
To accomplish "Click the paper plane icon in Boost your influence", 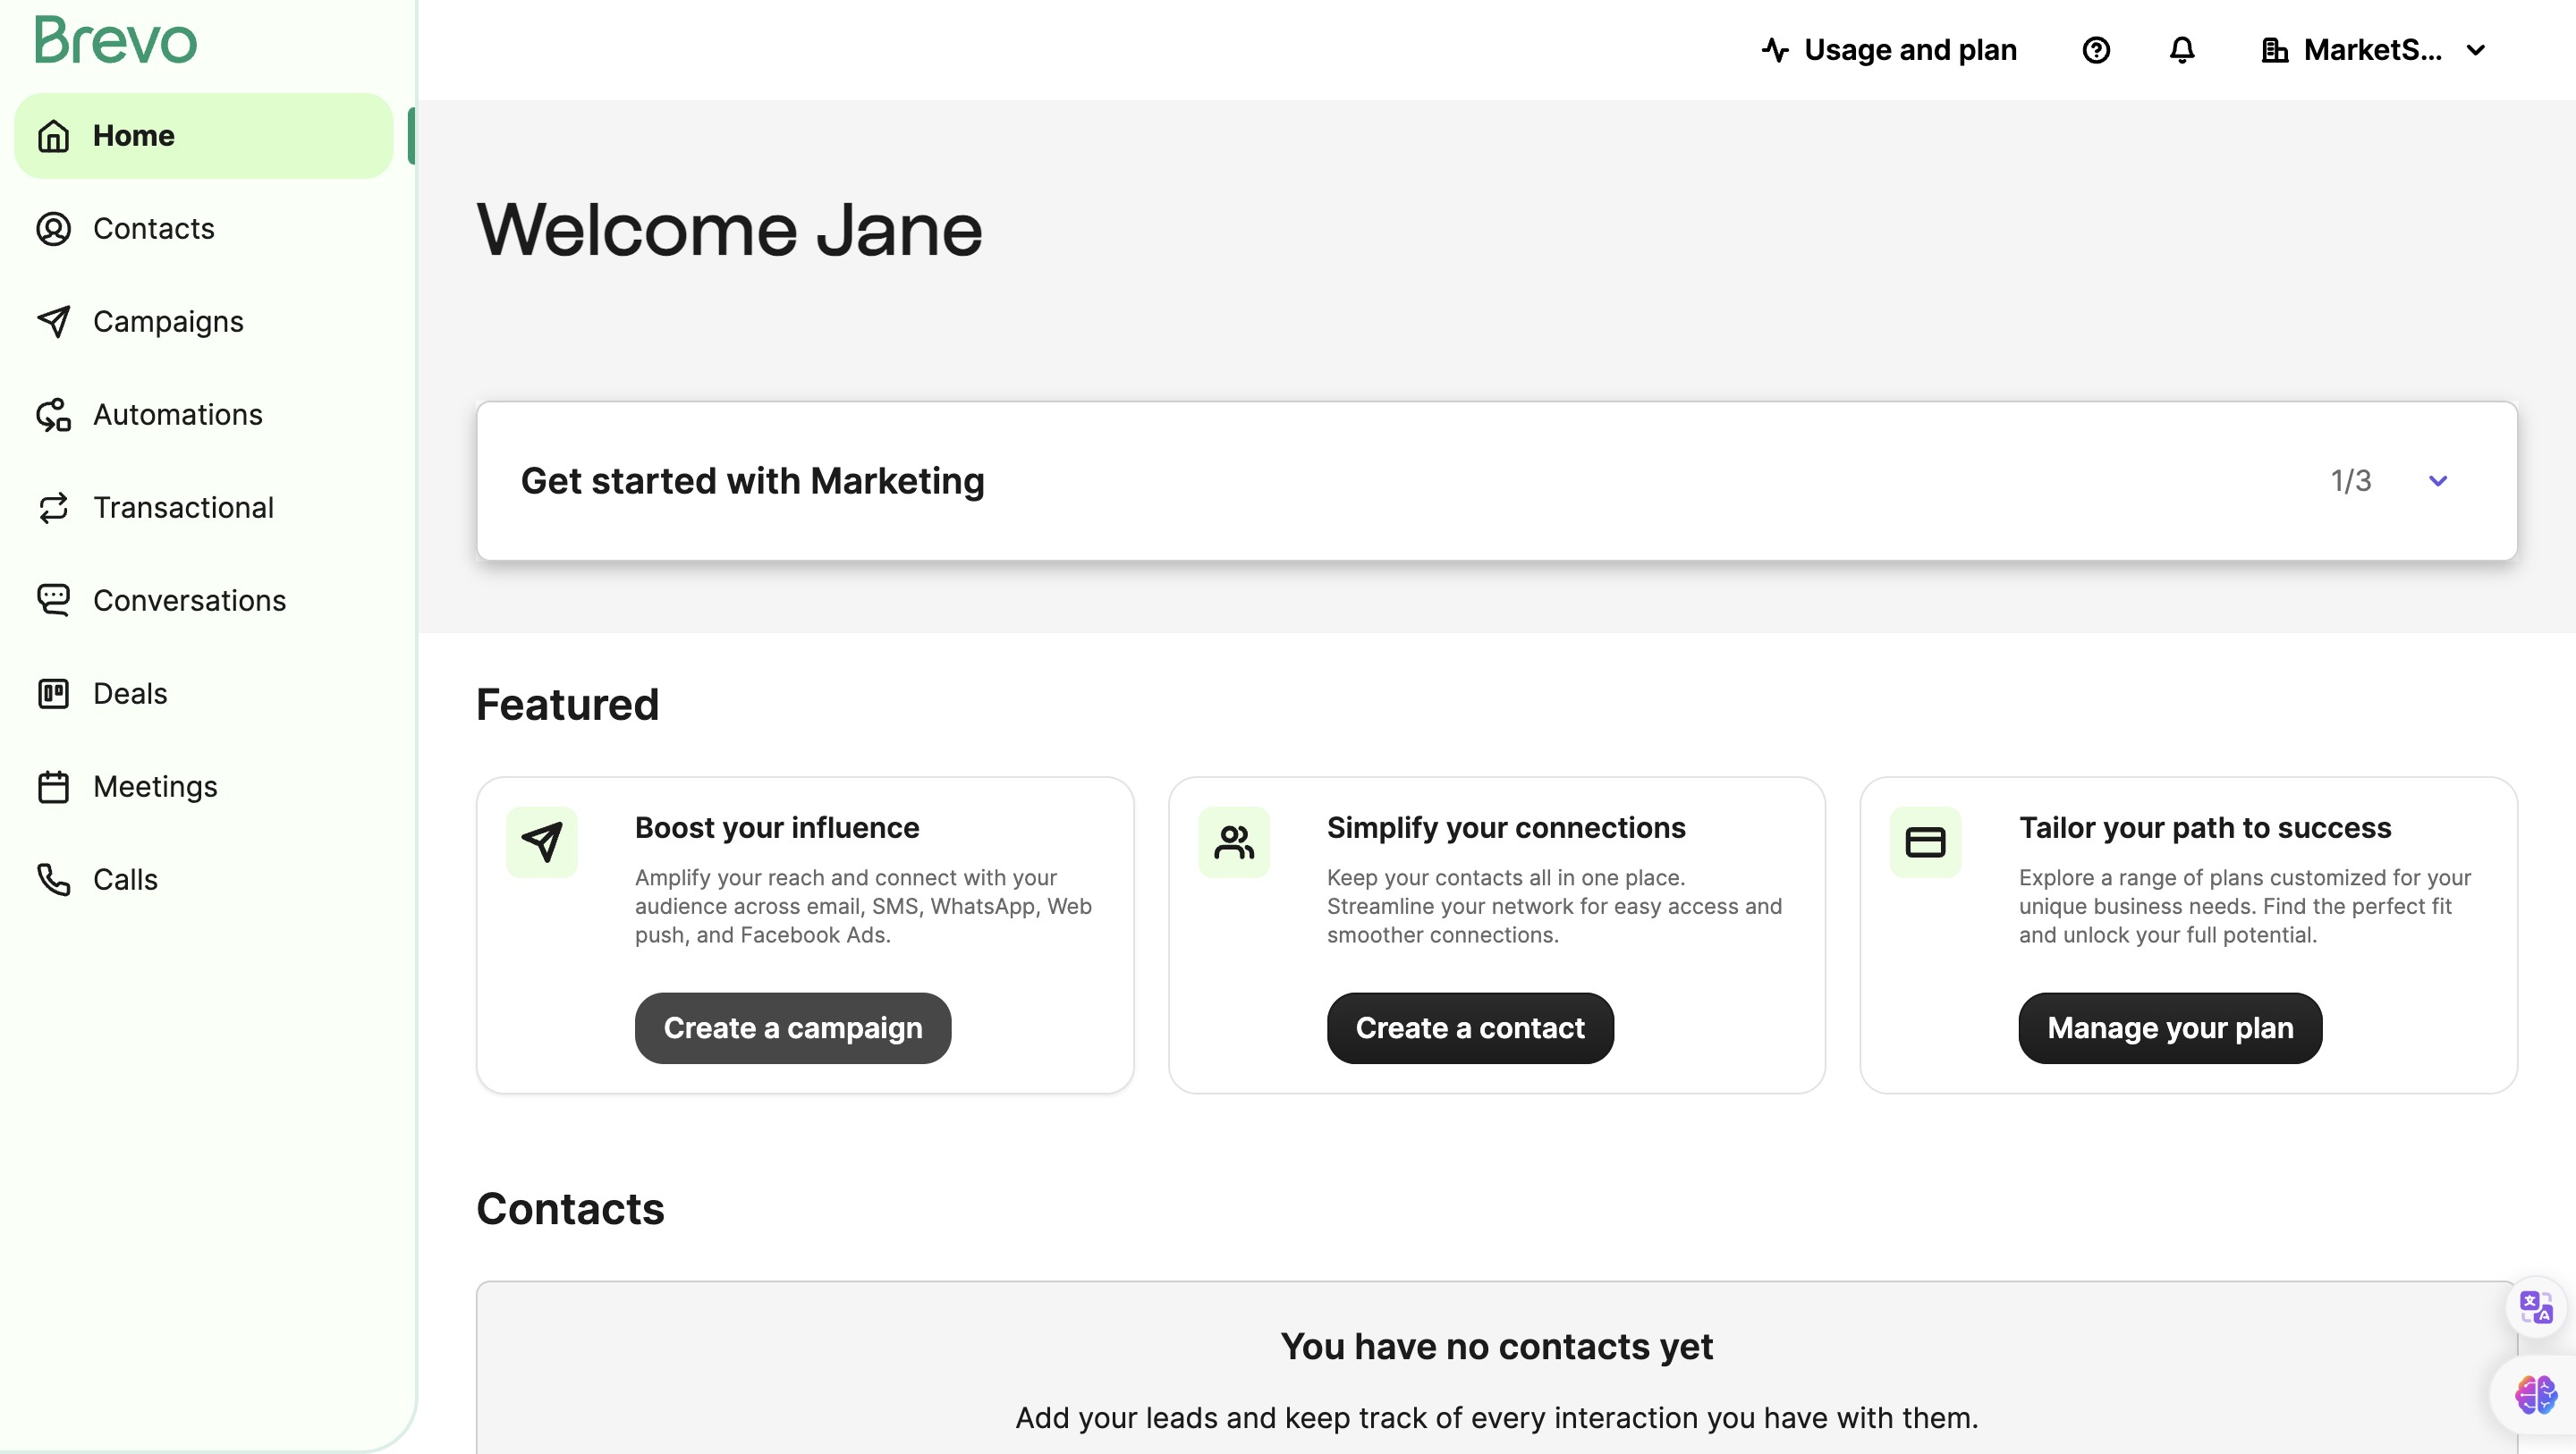I will 542,842.
